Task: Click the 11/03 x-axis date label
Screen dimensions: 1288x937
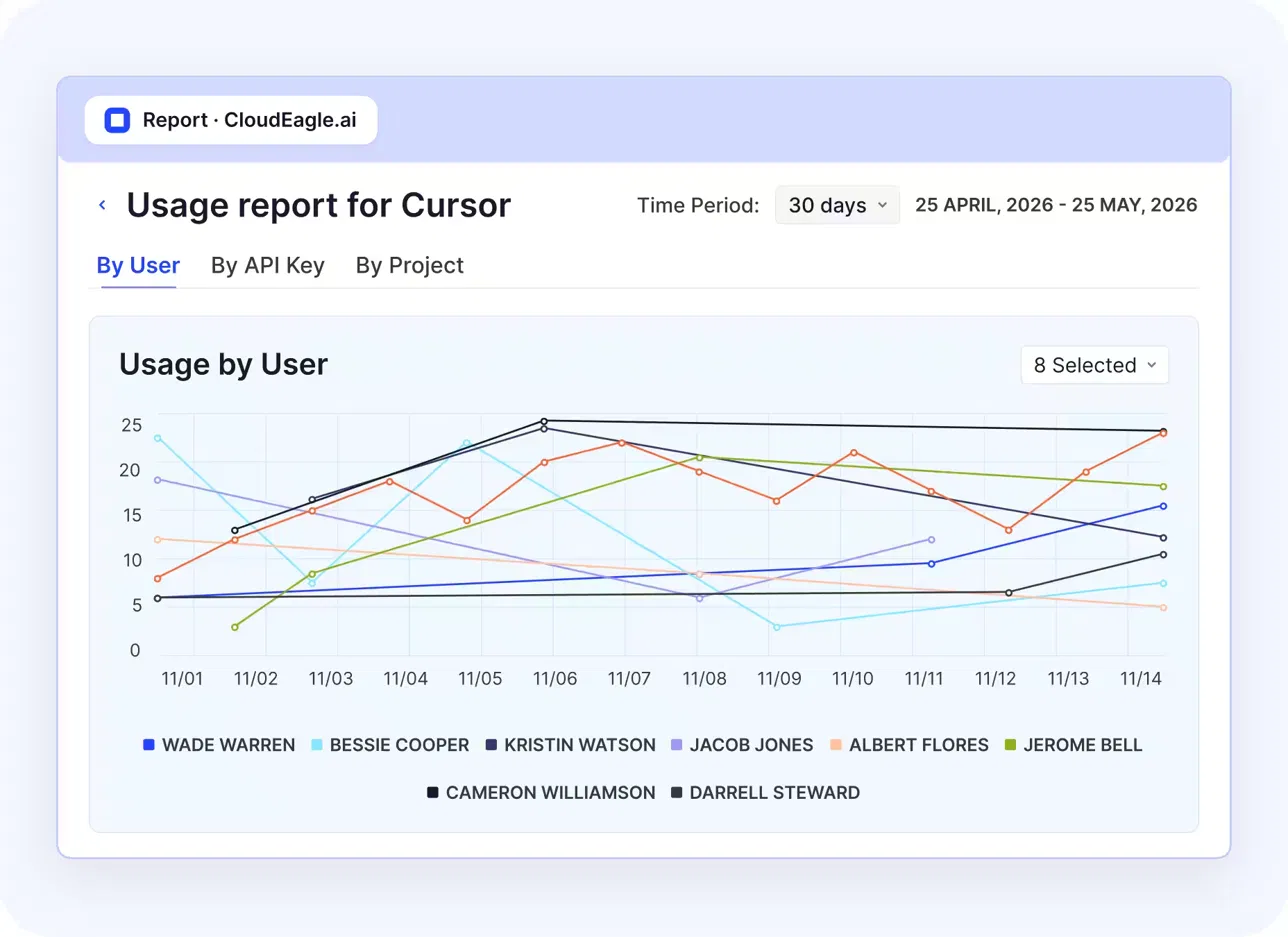Action: click(x=331, y=679)
